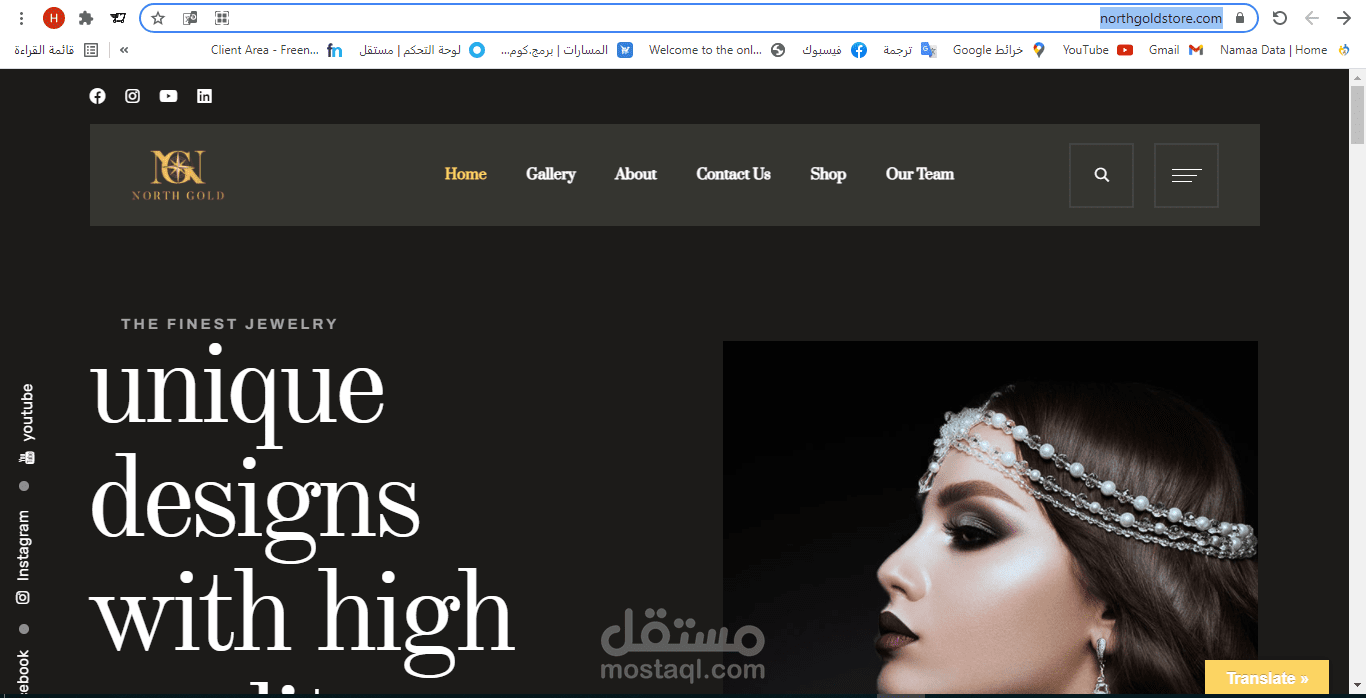Open المسارات | برمج.كوم bookmark
Image resolution: width=1366 pixels, height=698 pixels.
click(567, 50)
